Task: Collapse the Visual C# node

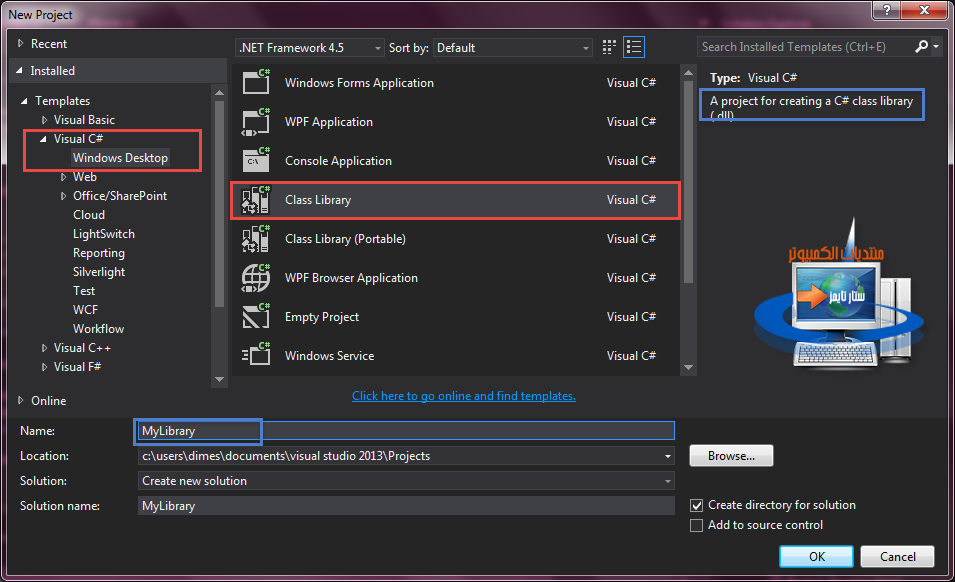Action: (x=43, y=139)
